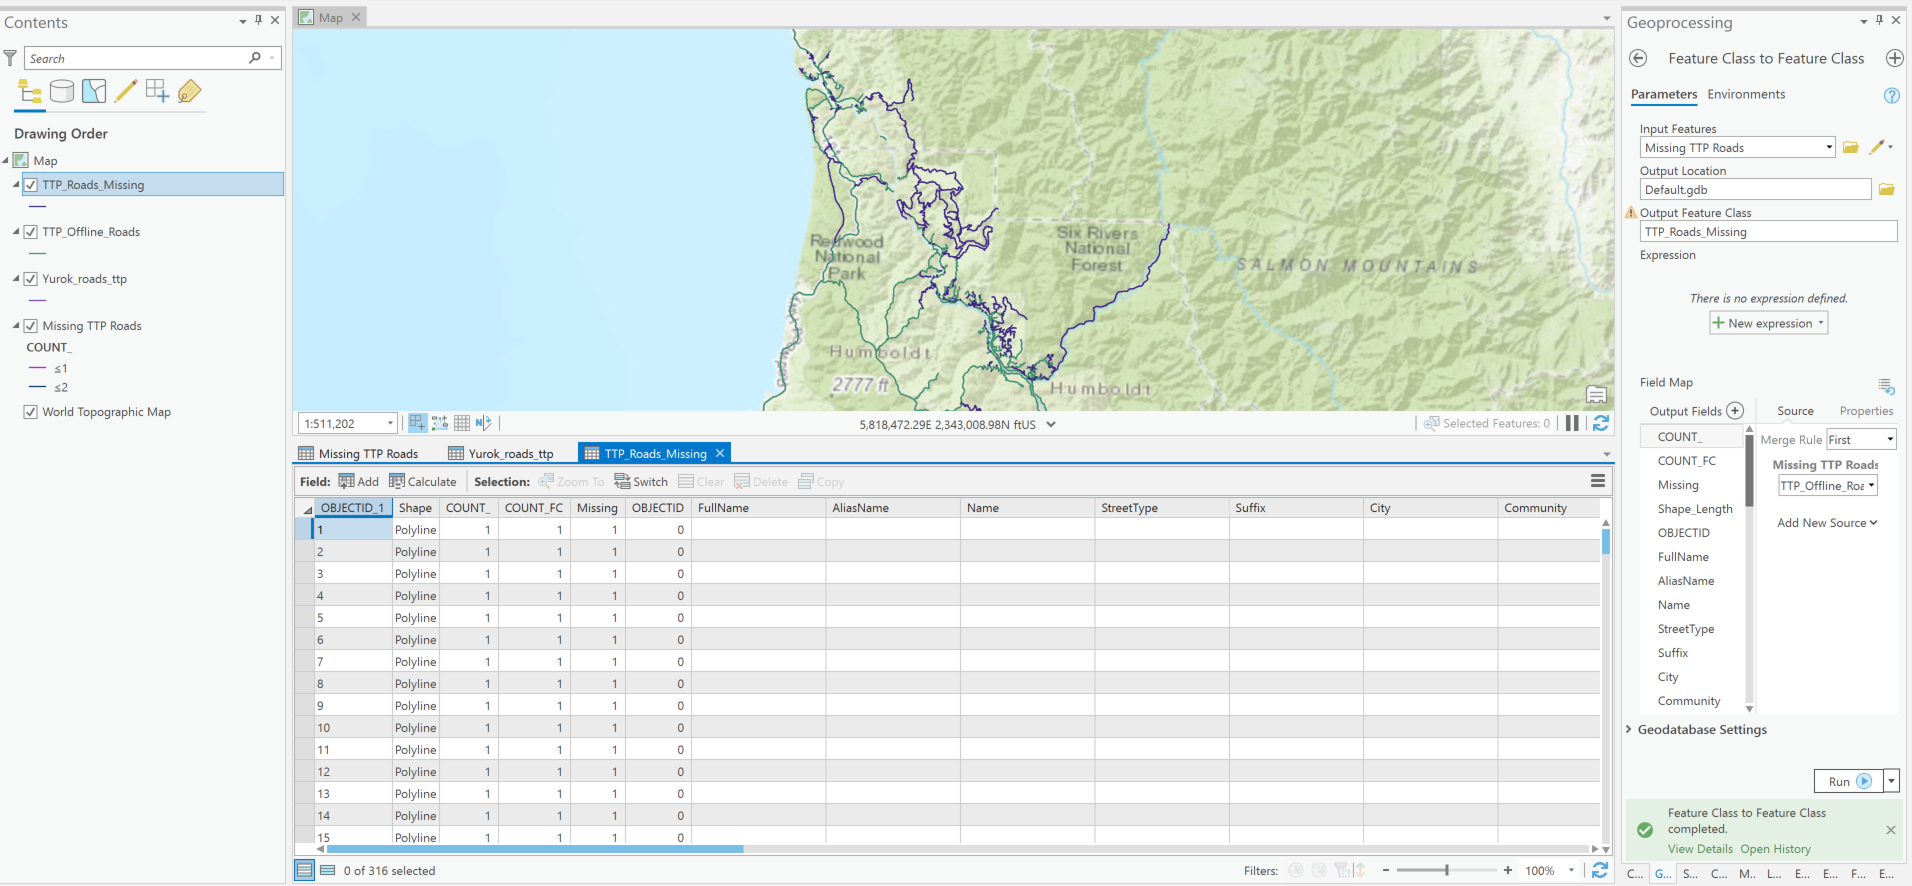
Task: Dismiss the tool completed notification
Action: 1890,830
